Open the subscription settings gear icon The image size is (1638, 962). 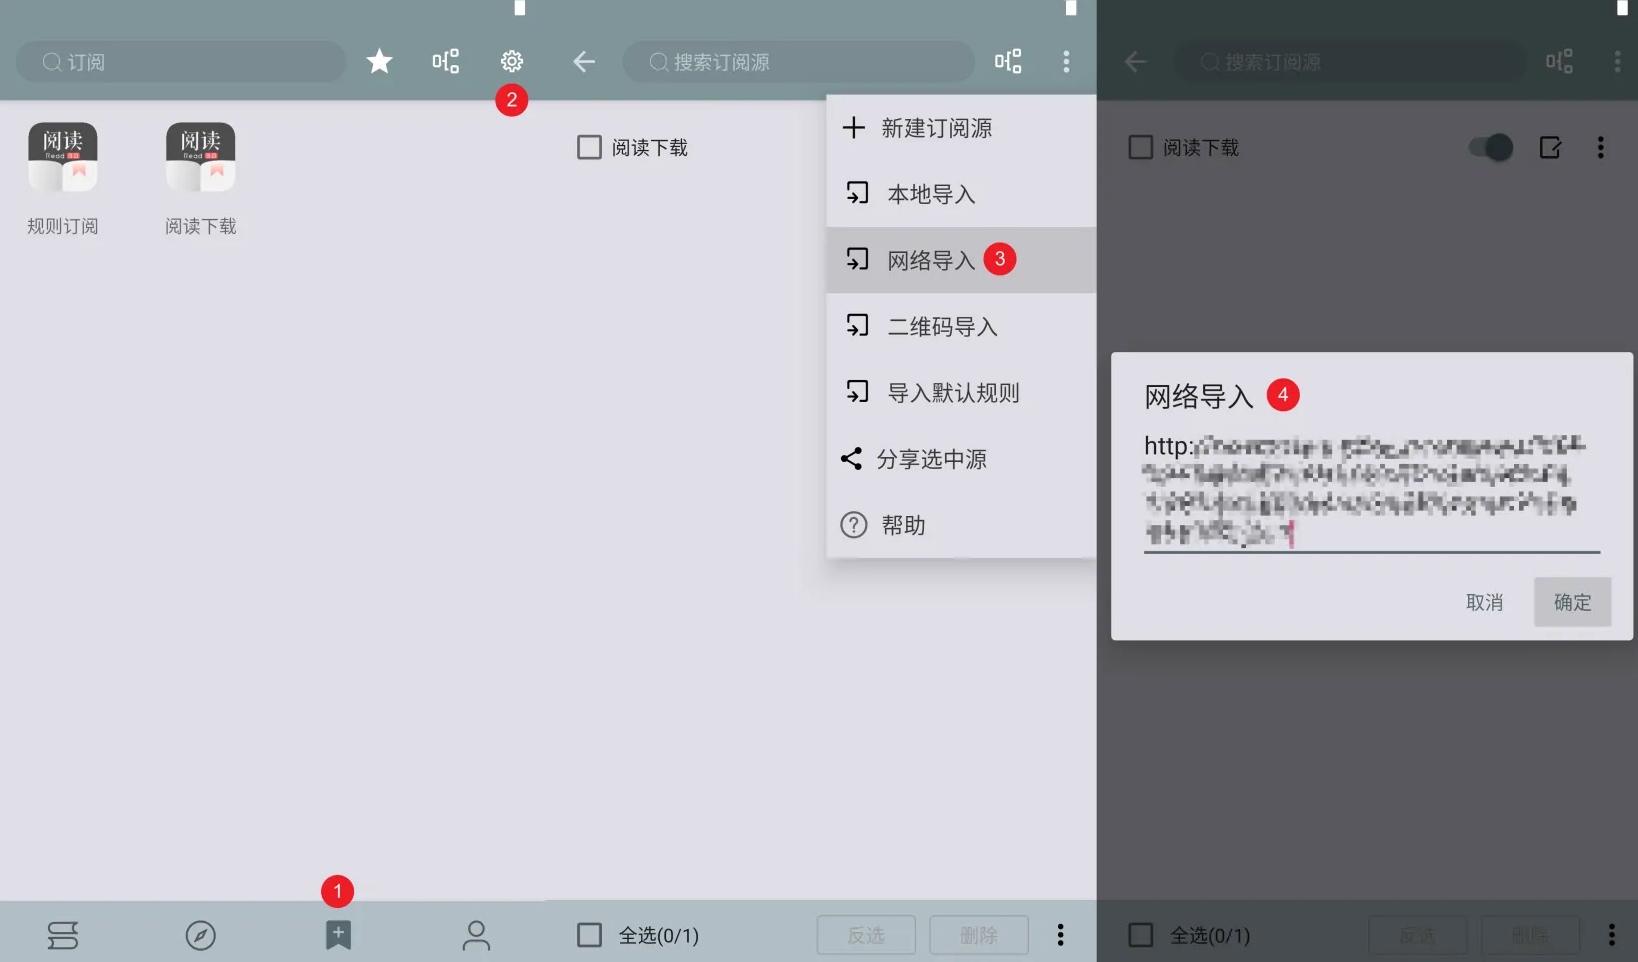click(x=512, y=62)
